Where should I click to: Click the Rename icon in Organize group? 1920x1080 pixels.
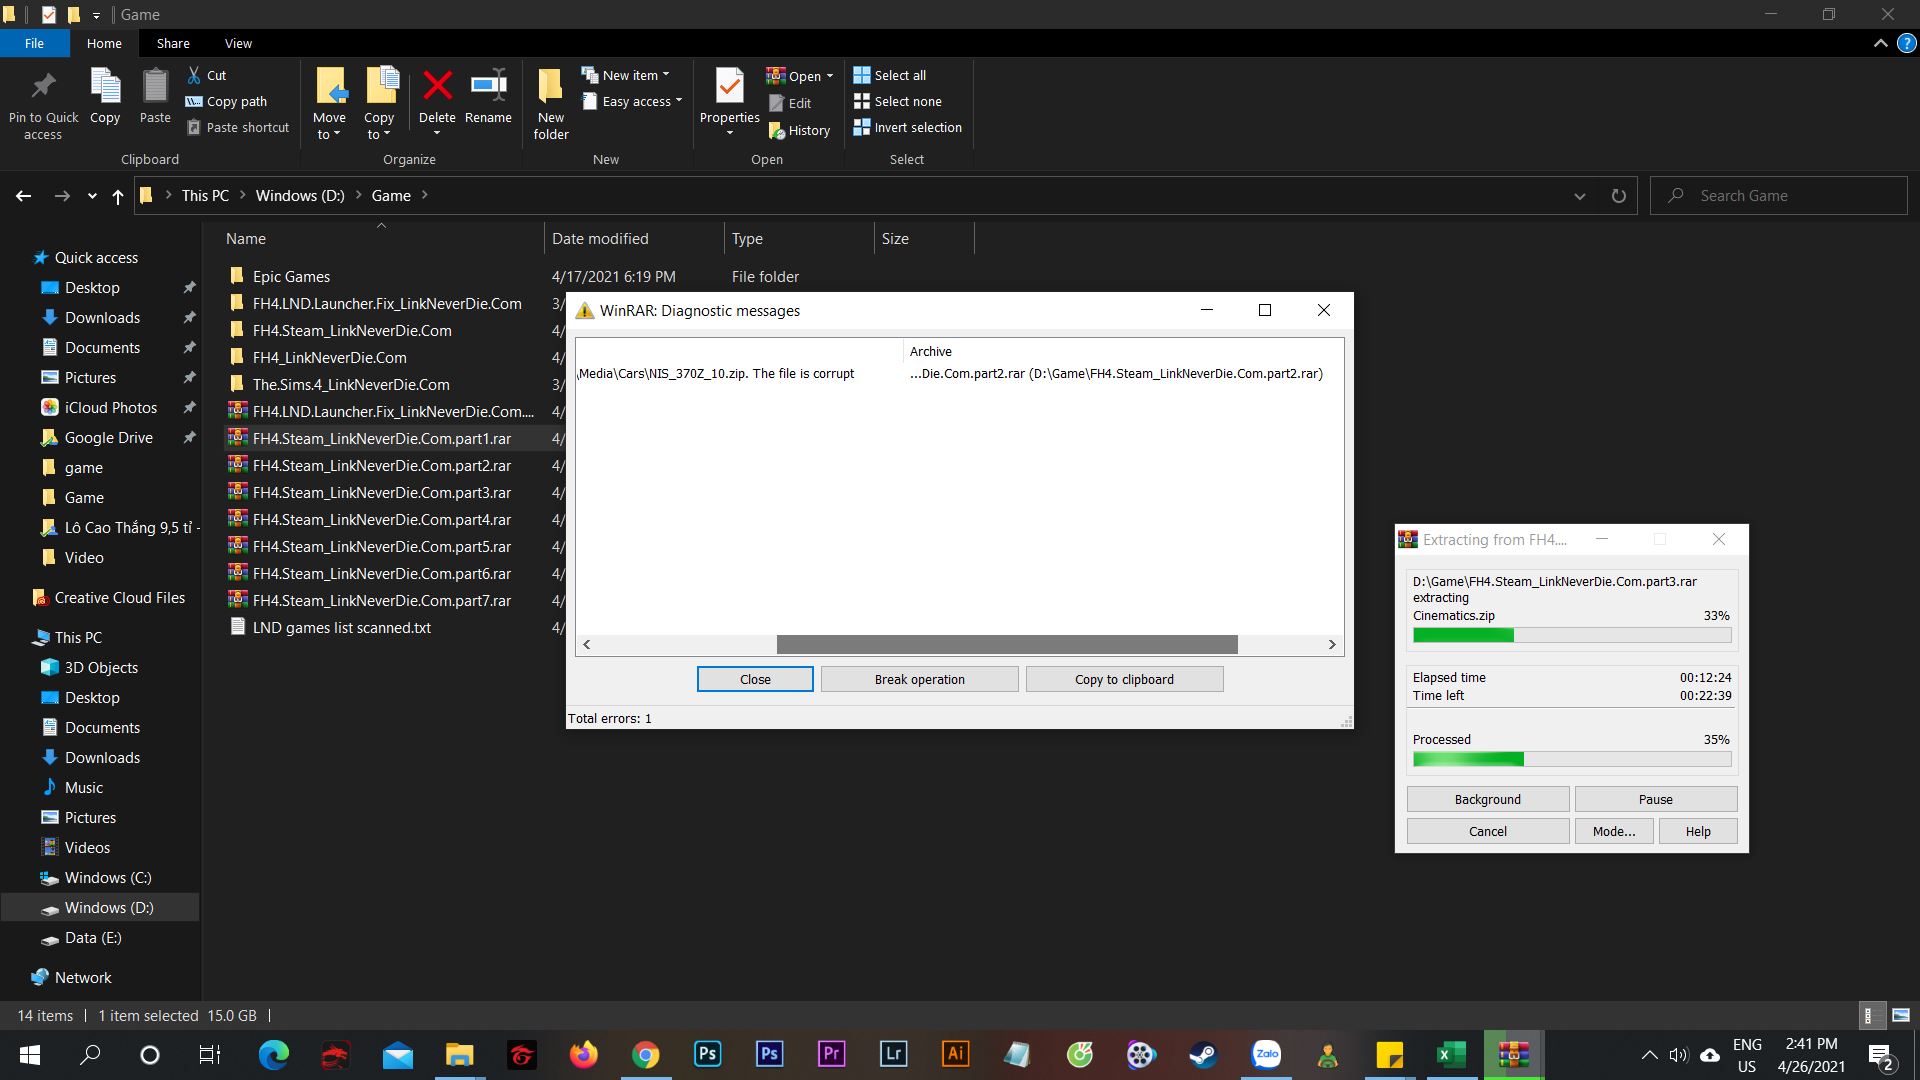(x=488, y=87)
